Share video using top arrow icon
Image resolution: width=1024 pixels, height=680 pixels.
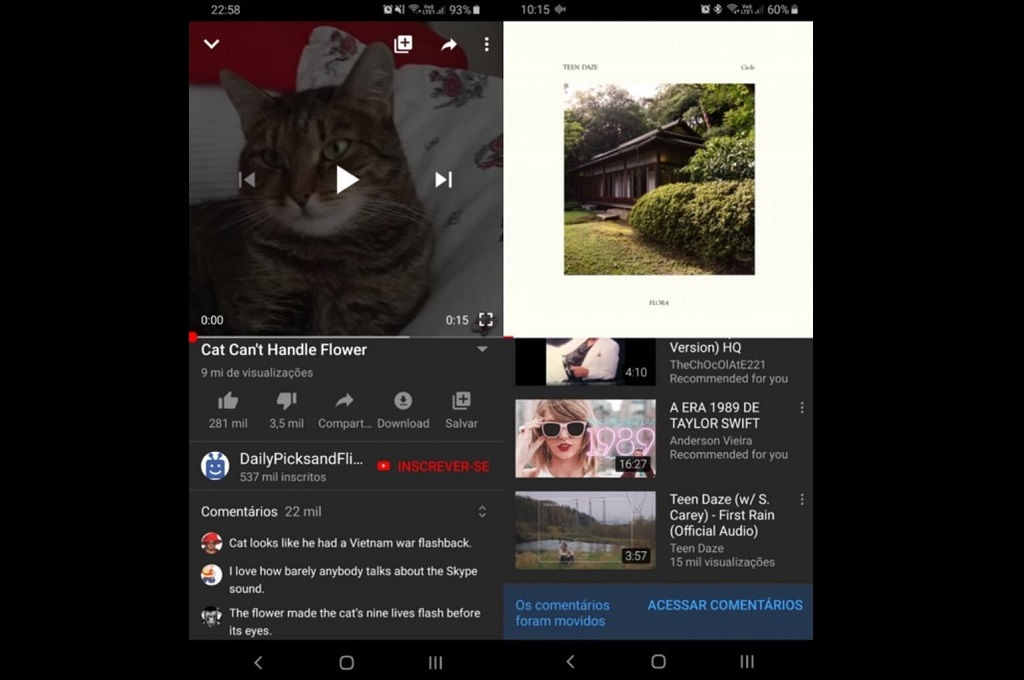[449, 44]
